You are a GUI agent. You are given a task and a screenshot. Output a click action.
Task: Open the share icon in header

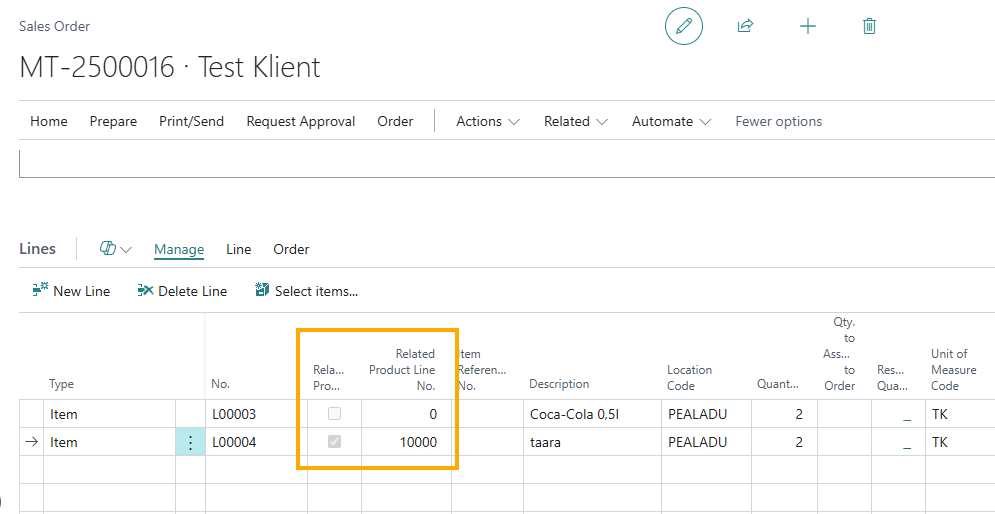[745, 26]
